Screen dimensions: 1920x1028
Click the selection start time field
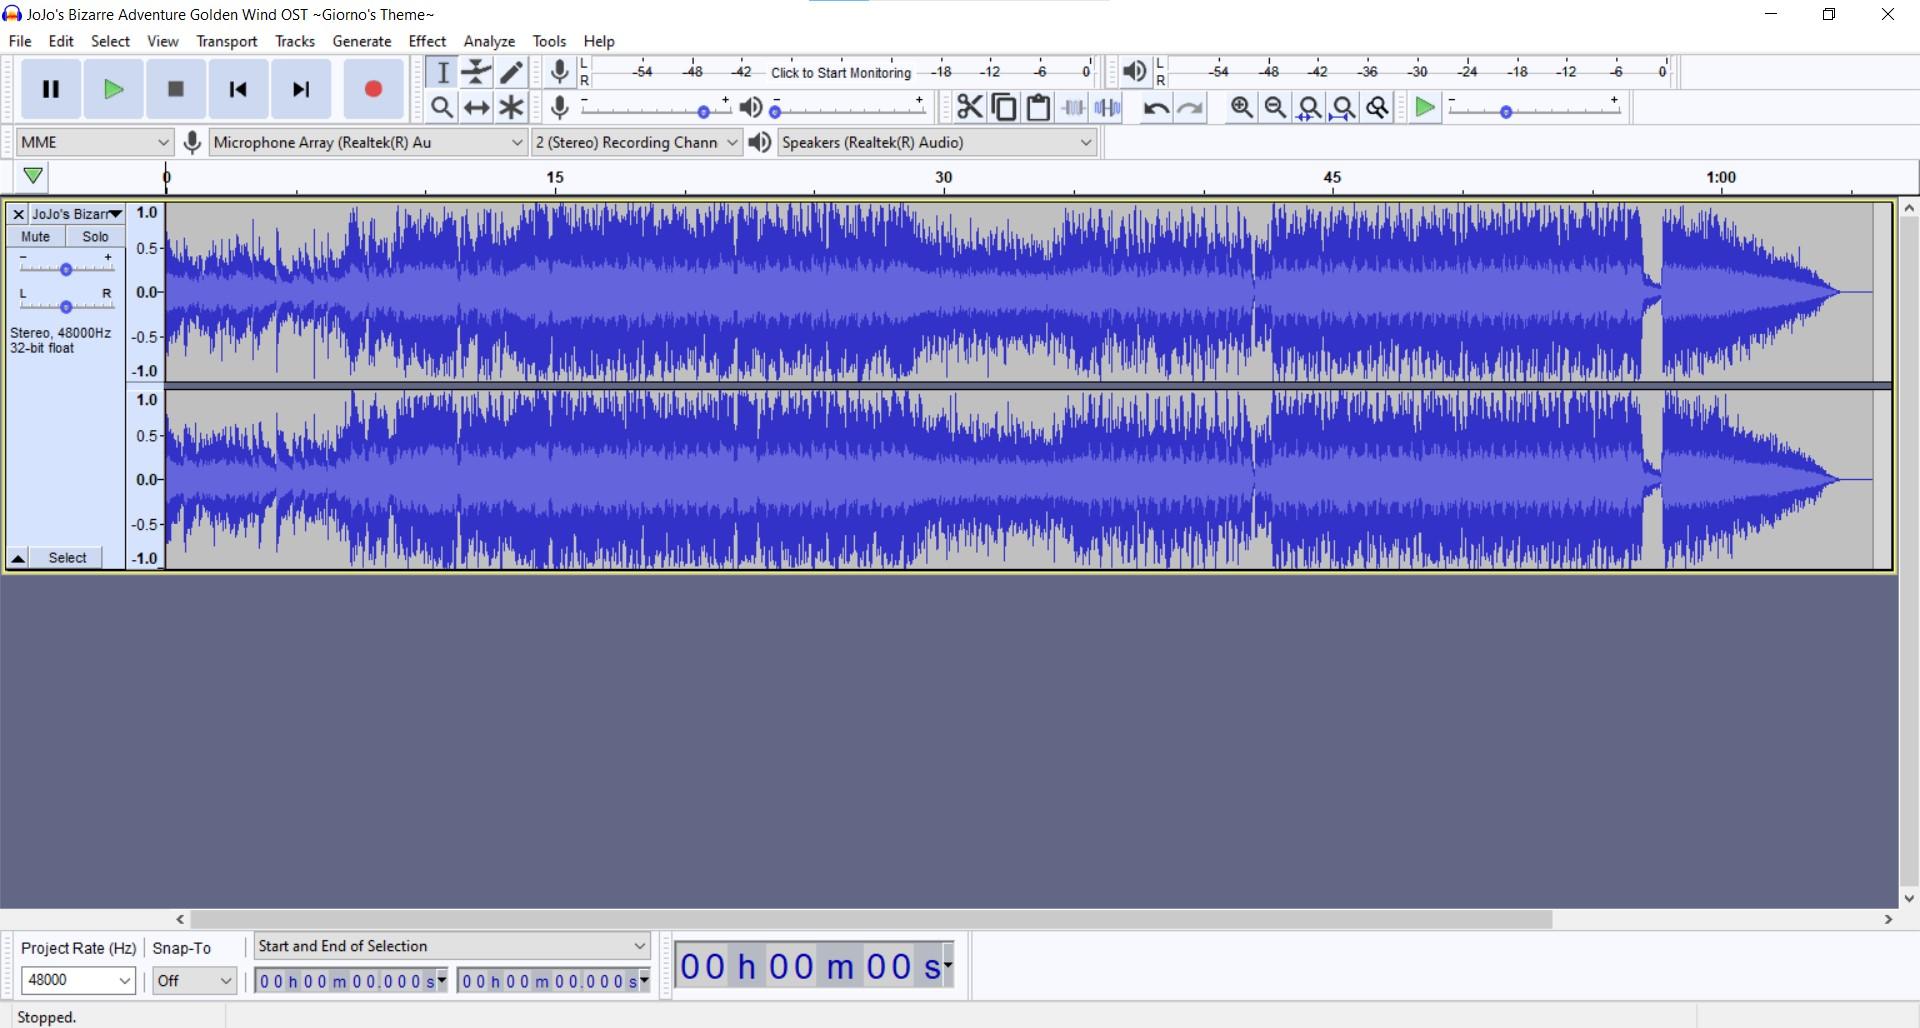351,981
